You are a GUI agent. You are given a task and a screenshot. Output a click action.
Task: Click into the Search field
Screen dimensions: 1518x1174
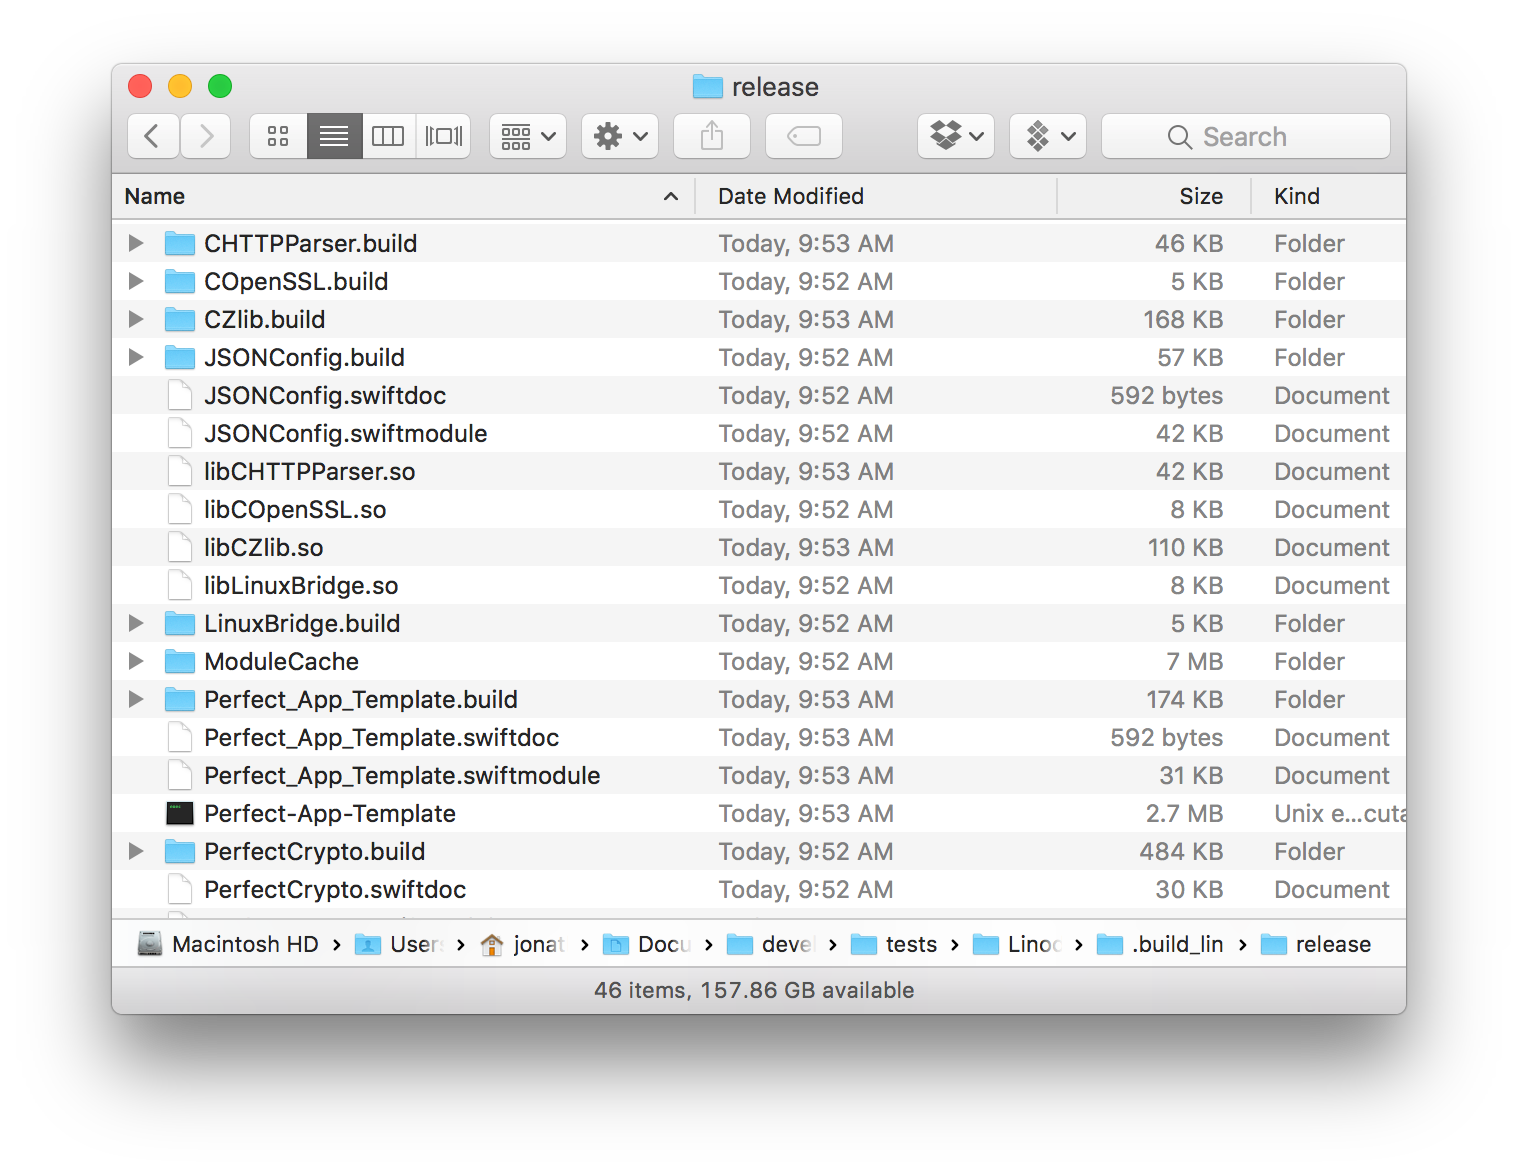1246,136
